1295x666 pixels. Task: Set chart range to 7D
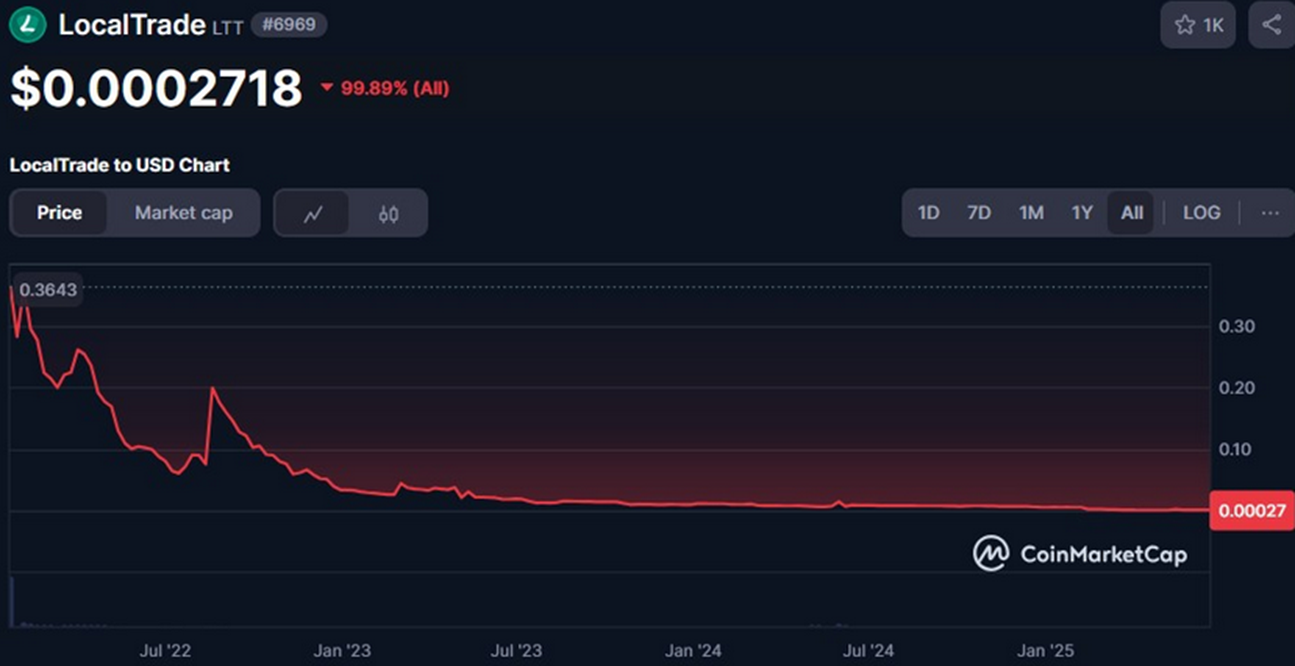[x=979, y=213]
